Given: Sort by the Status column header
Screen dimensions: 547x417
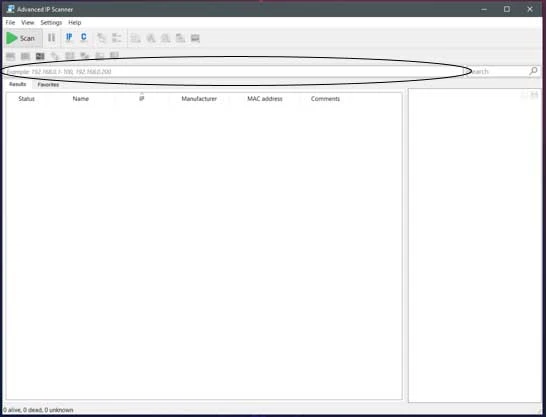Looking at the screenshot, I should (x=27, y=99).
